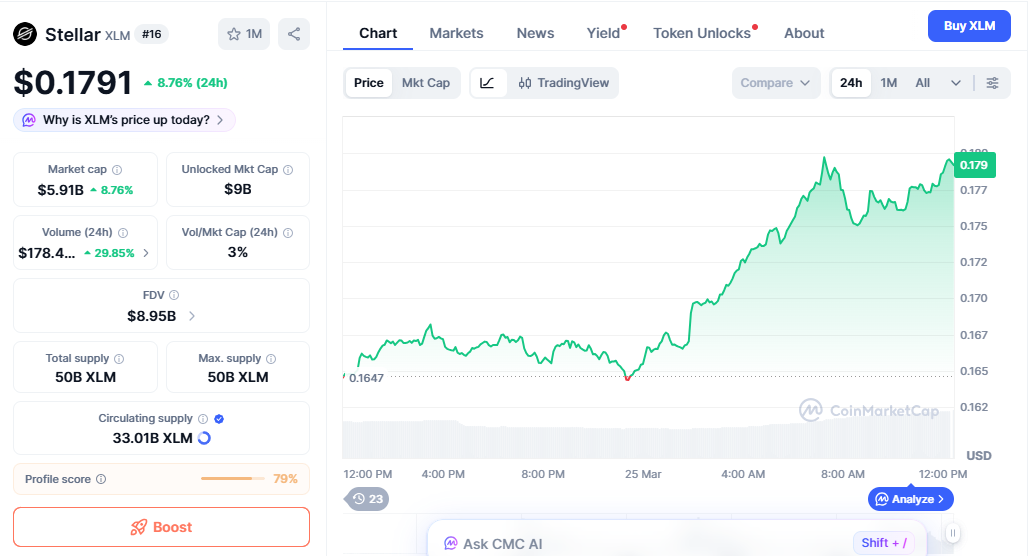The width and height of the screenshot is (1028, 556).
Task: Add Stellar to watchlist with star button
Action: [244, 34]
